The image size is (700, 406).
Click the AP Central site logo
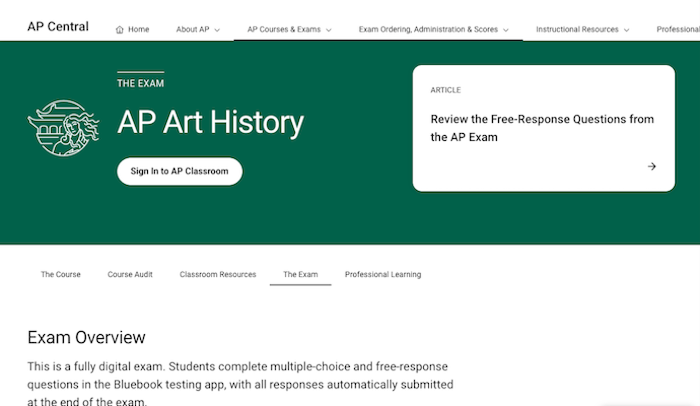(x=58, y=27)
